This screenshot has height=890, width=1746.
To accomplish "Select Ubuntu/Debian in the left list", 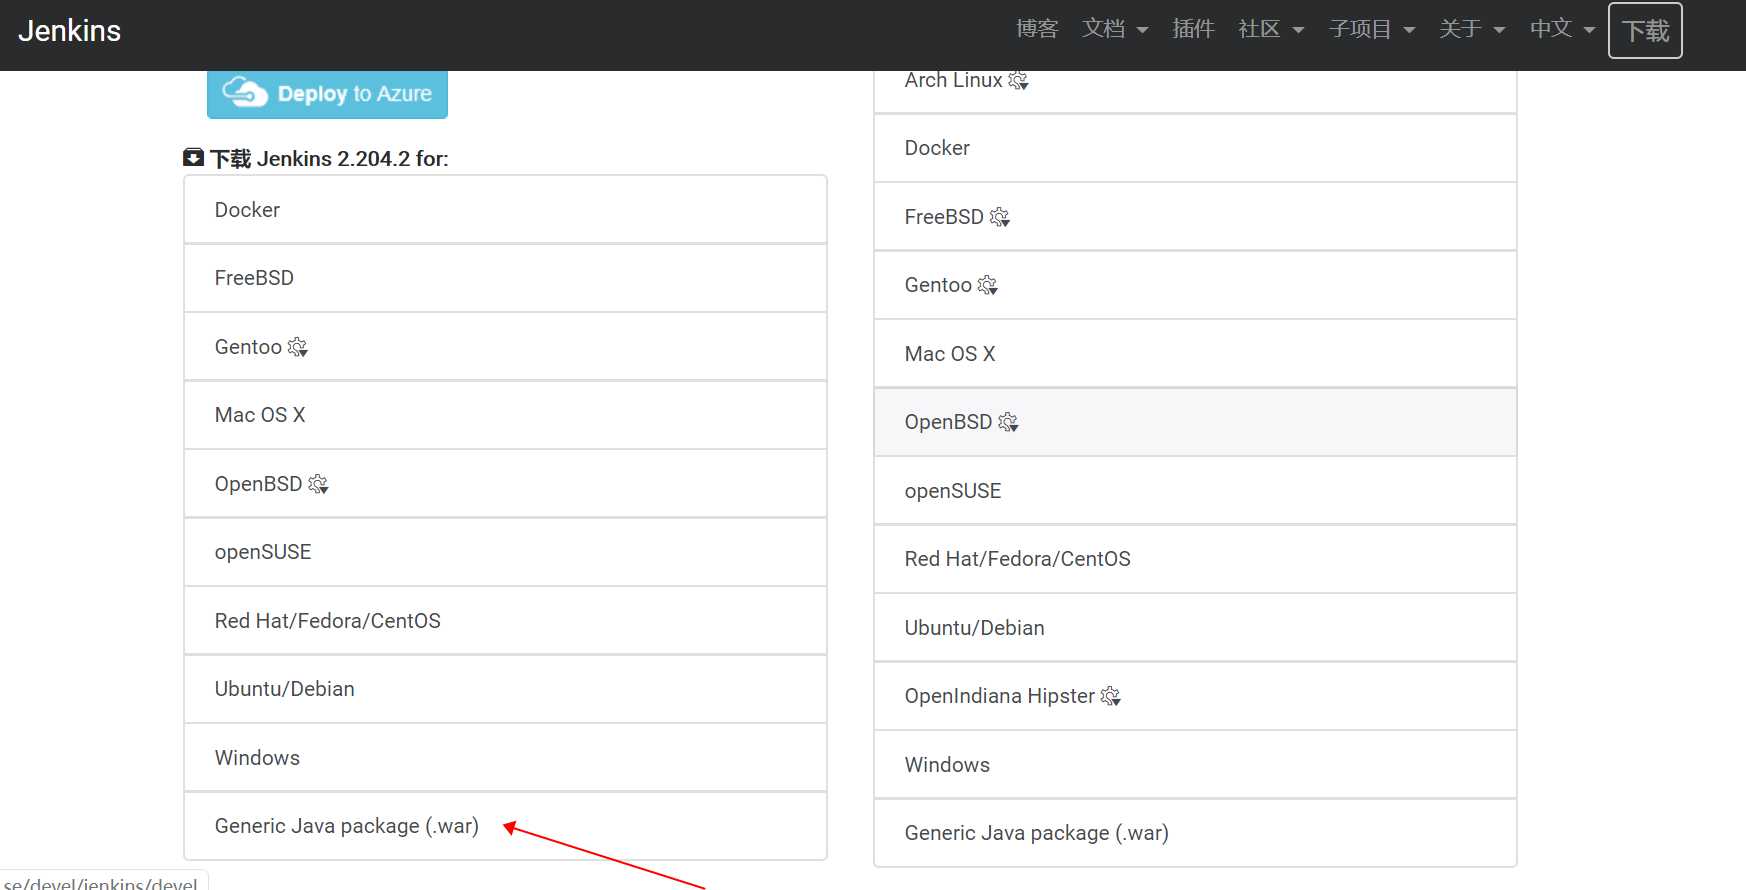I will coord(505,689).
